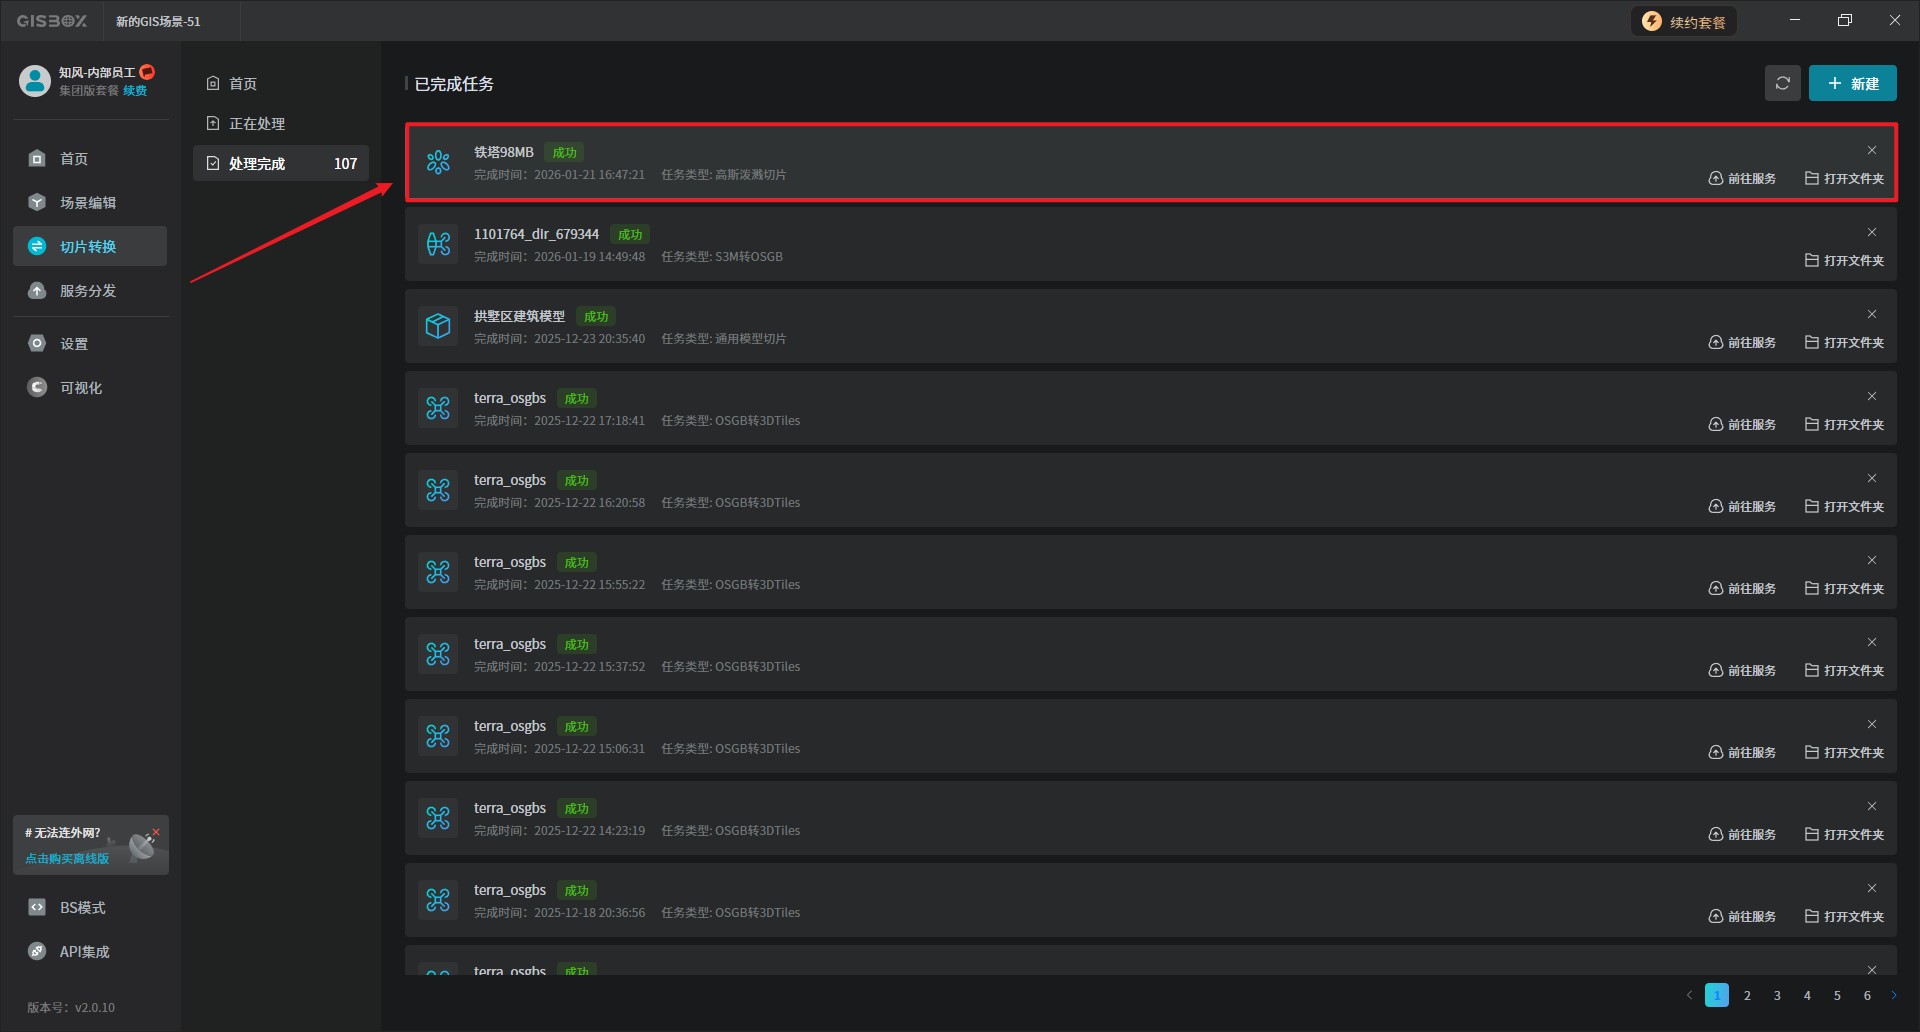This screenshot has height=1032, width=1920.
Task: Open 切片转换 in the left sidebar
Action: pyautogui.click(x=88, y=247)
